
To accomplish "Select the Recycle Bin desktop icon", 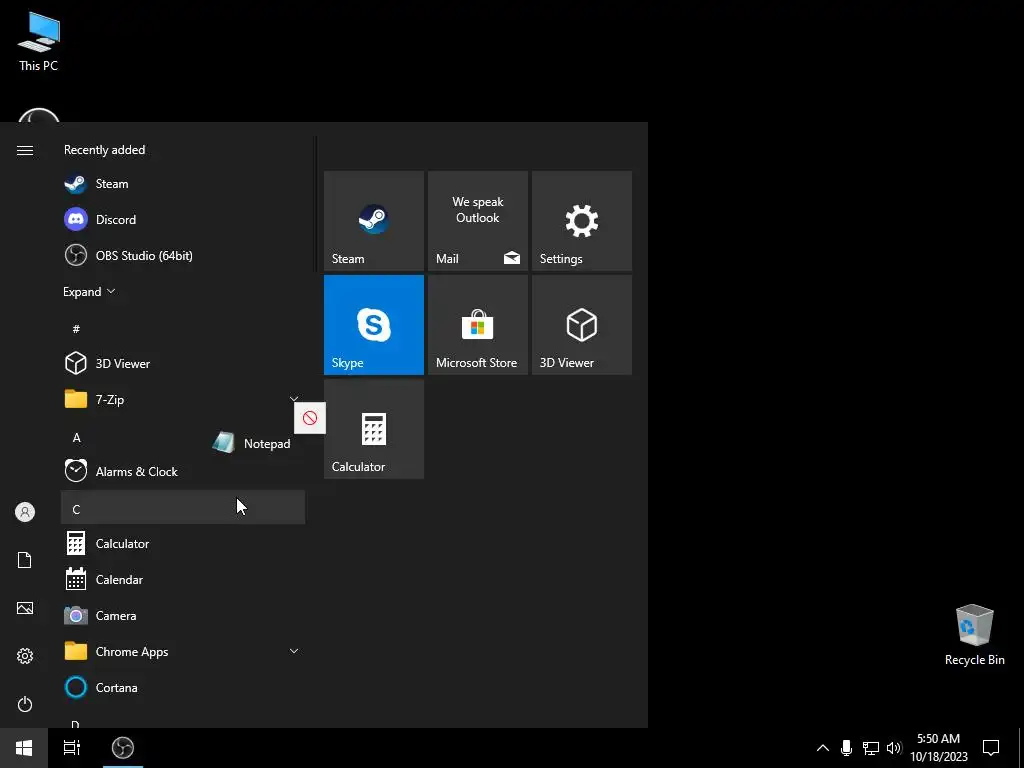I will 974,635.
